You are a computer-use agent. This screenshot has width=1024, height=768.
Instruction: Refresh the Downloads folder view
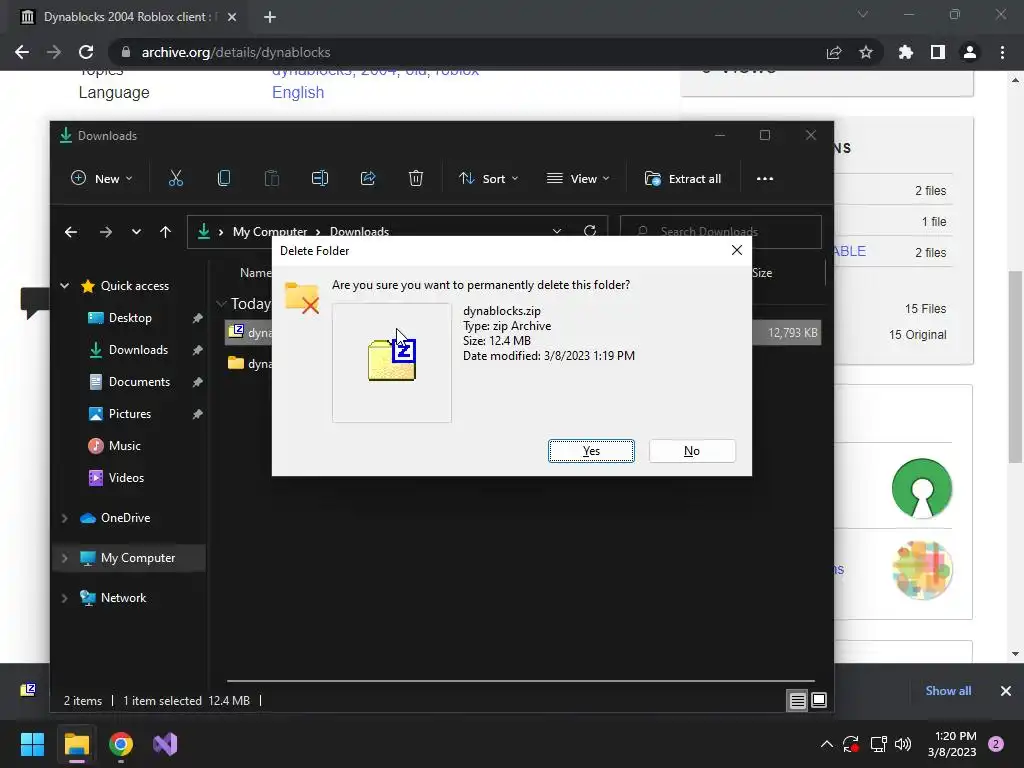pos(590,231)
